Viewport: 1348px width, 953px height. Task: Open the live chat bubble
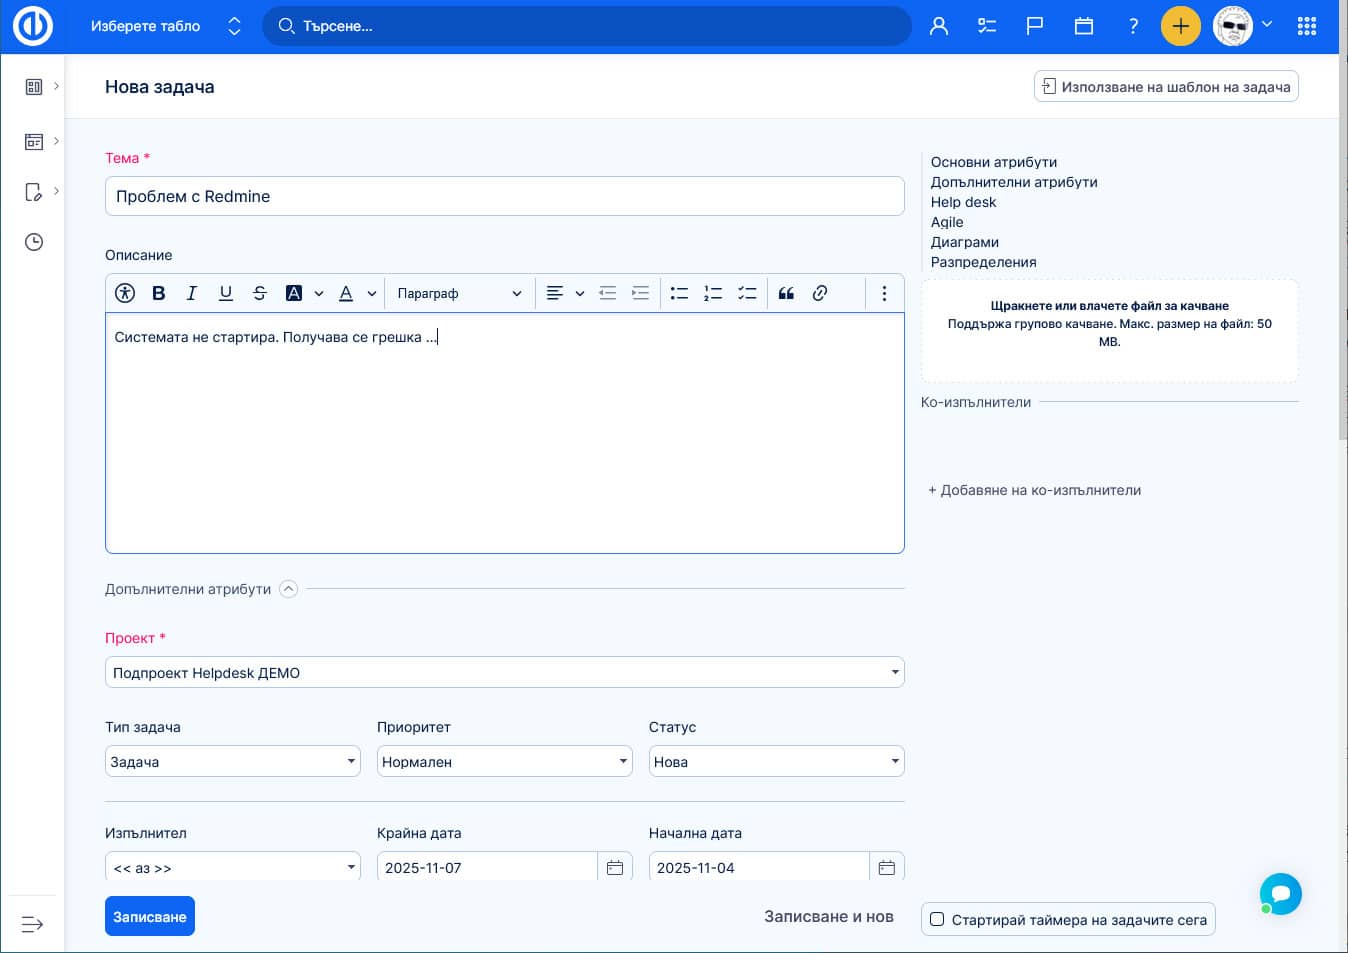1281,894
